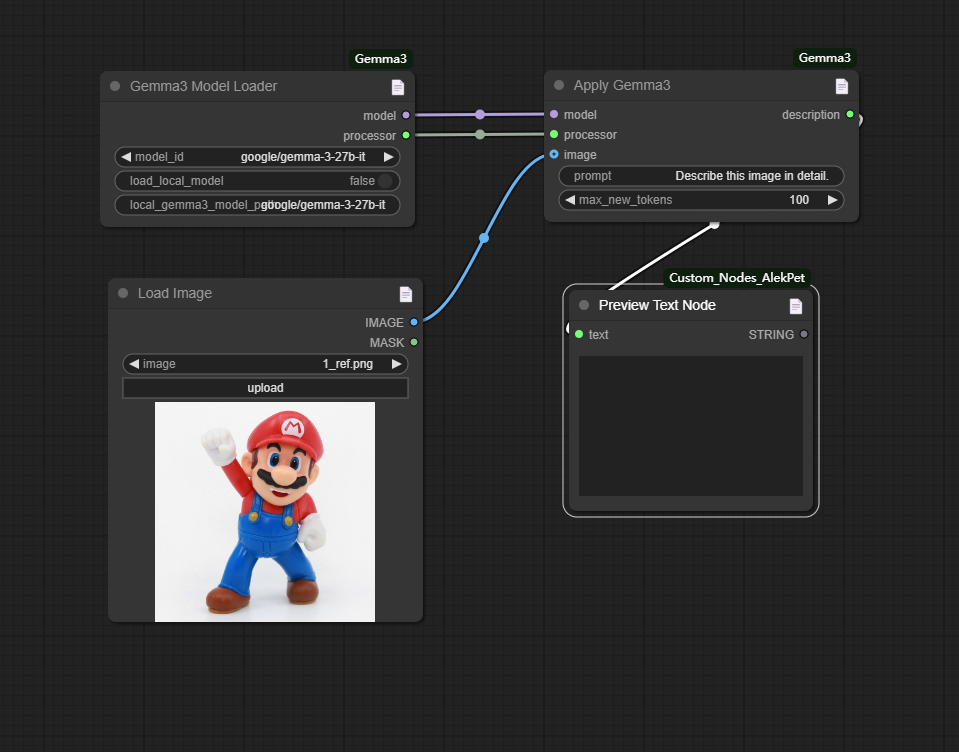Click the upload button in Load Image
This screenshot has height=752, width=959.
265,388
